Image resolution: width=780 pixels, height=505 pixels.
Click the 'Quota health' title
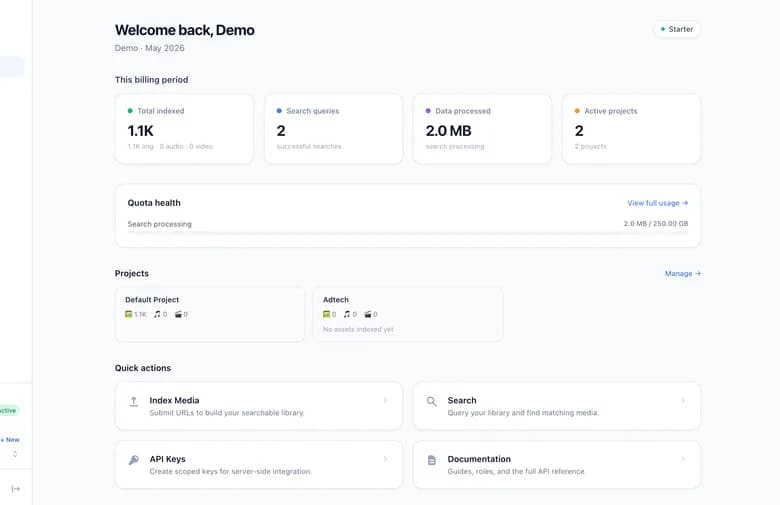(x=154, y=202)
